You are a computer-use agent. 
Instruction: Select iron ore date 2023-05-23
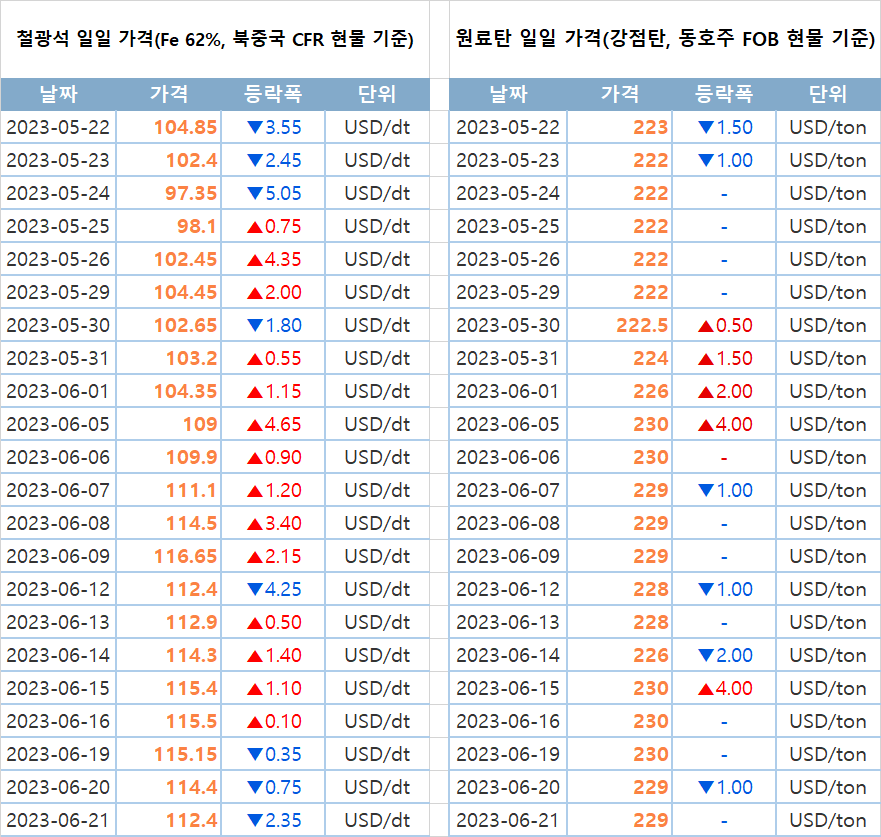coord(58,161)
